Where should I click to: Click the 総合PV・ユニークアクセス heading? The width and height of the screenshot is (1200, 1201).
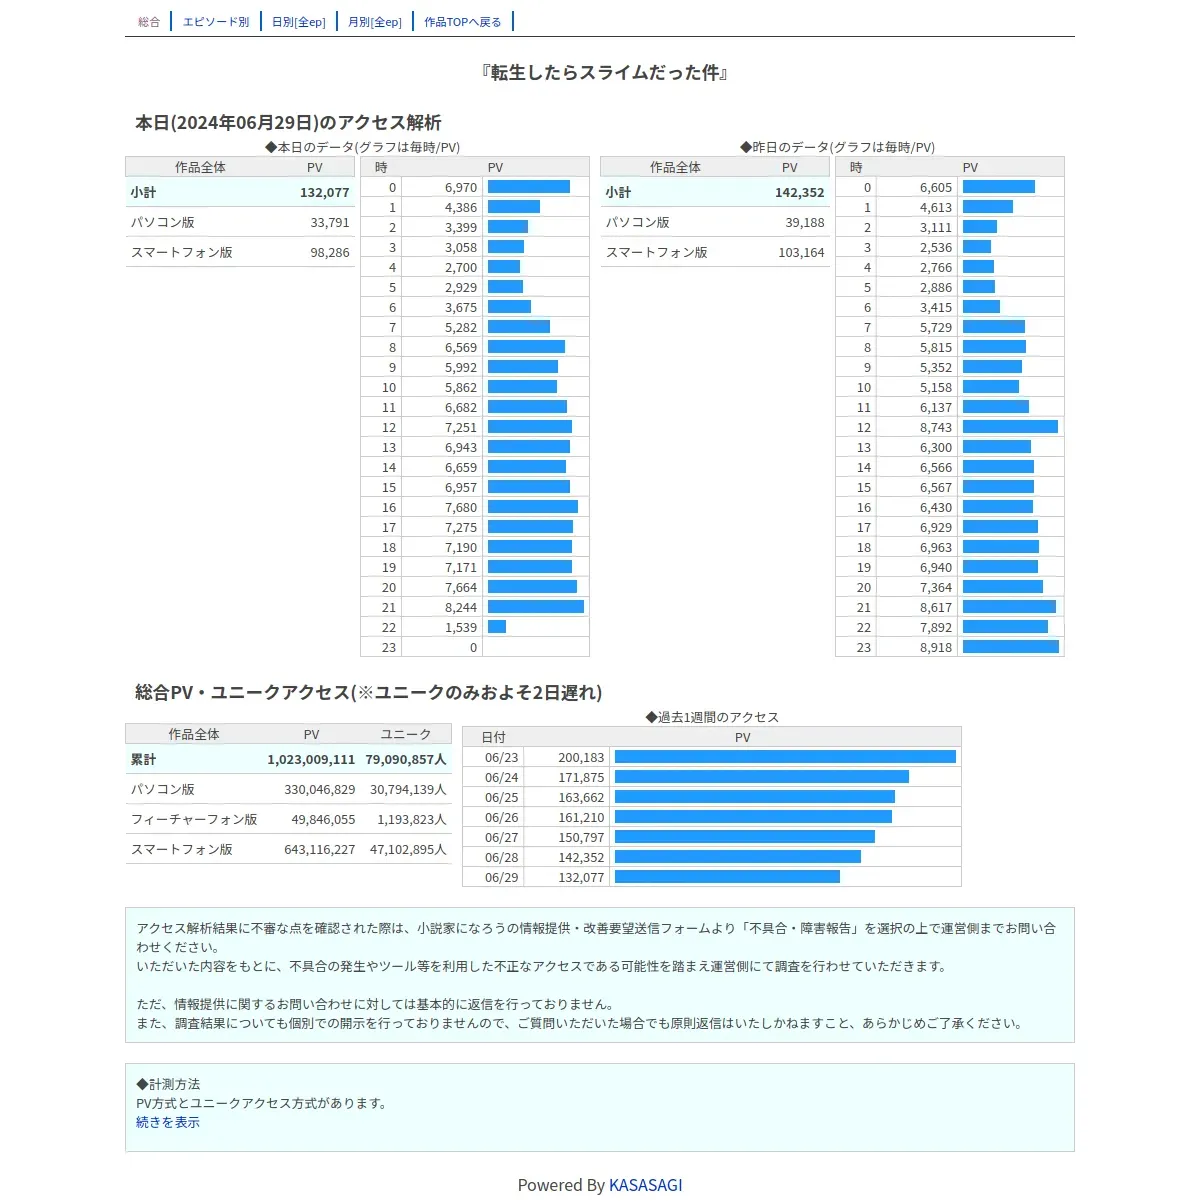tap(368, 693)
